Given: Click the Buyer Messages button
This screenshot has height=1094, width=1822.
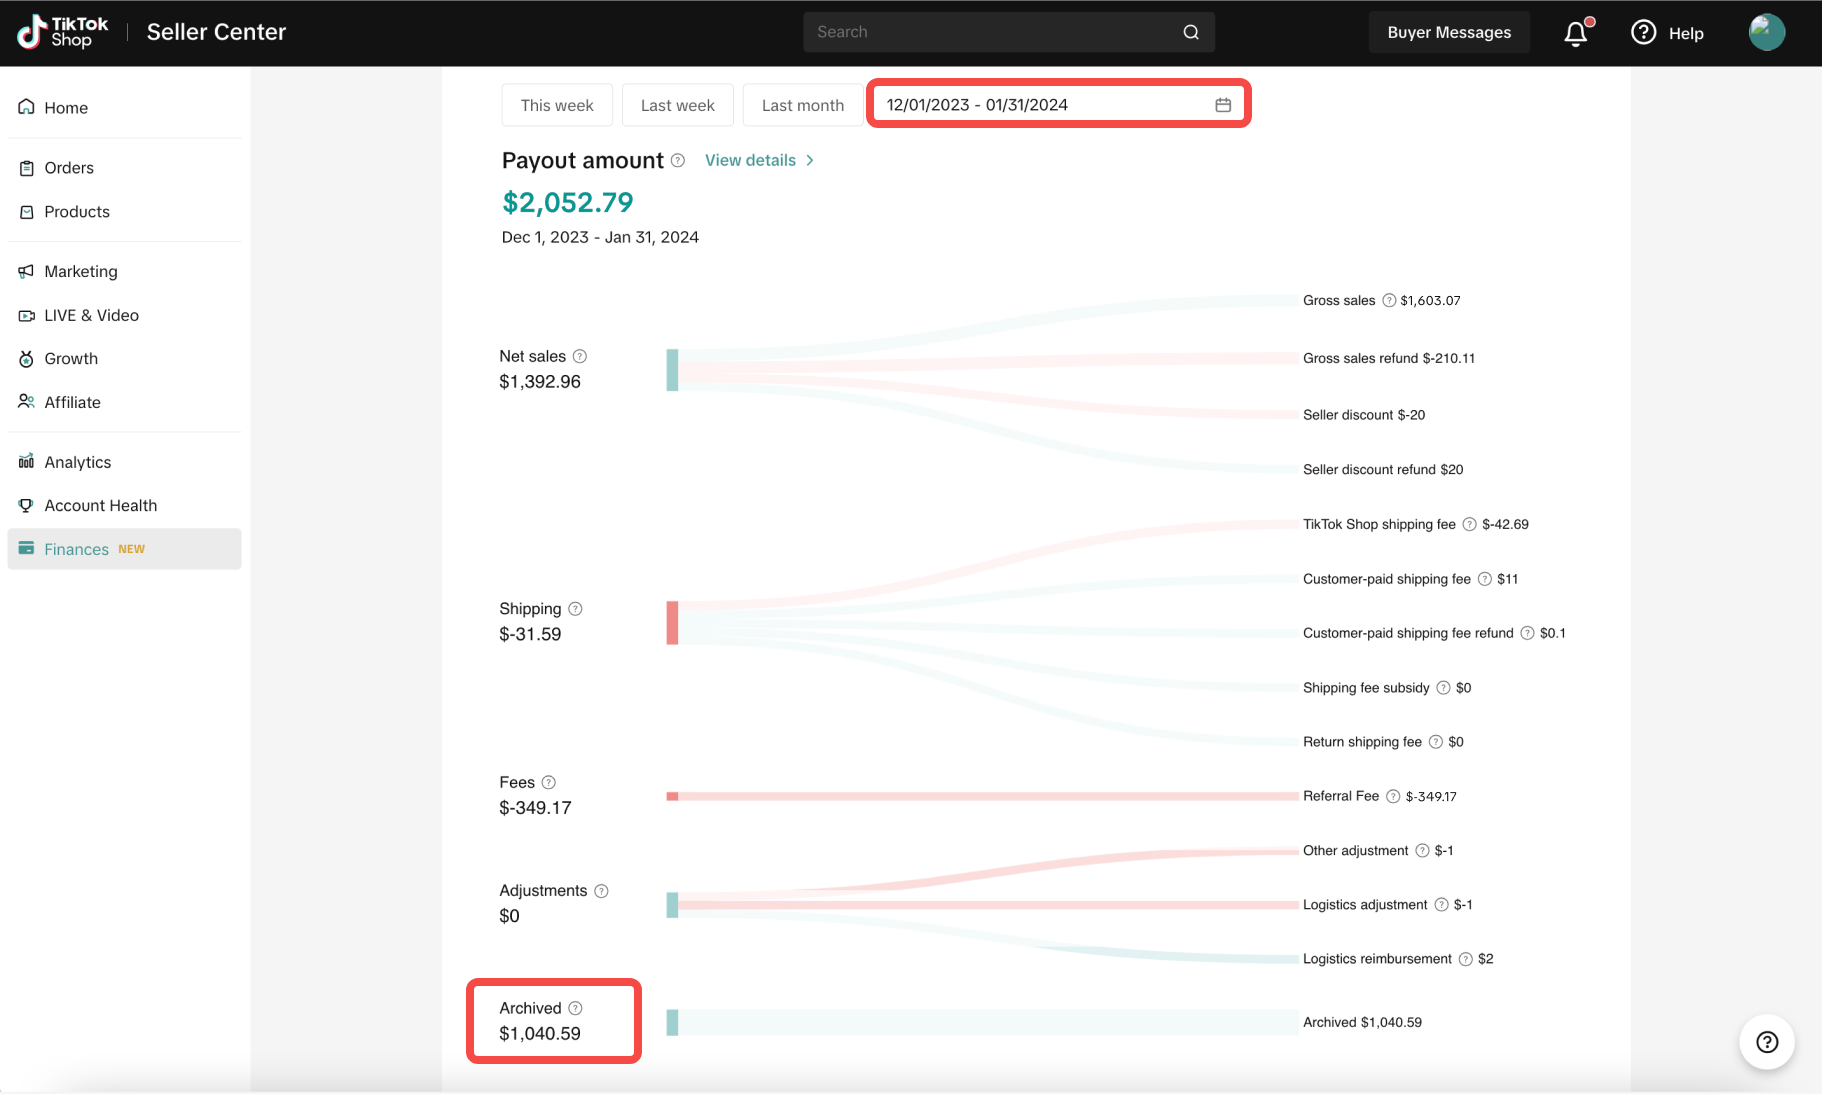Looking at the screenshot, I should 1448,32.
